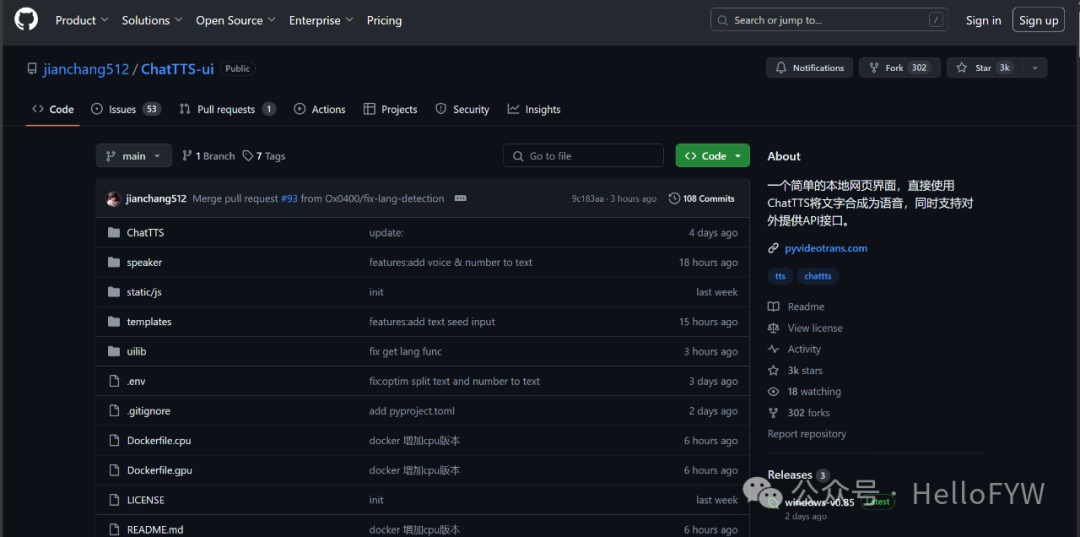Click the GitHub logo icon

coord(26,20)
